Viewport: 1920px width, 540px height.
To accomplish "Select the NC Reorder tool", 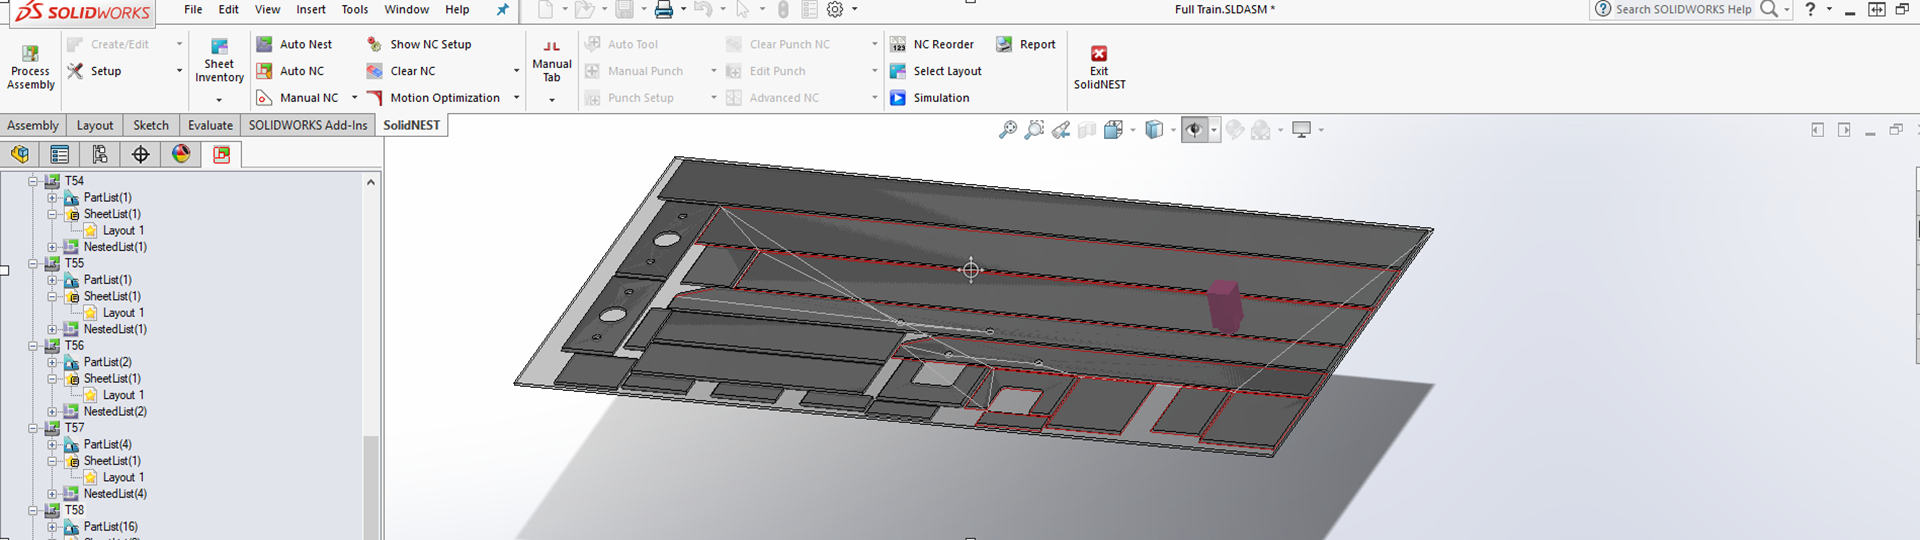I will (898, 44).
